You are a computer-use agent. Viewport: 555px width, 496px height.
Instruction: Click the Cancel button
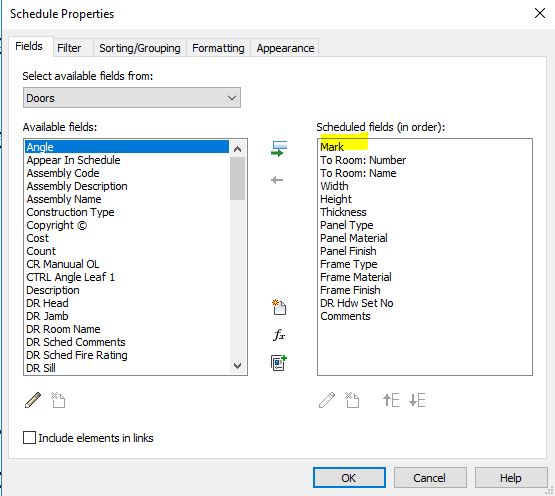pyautogui.click(x=430, y=478)
